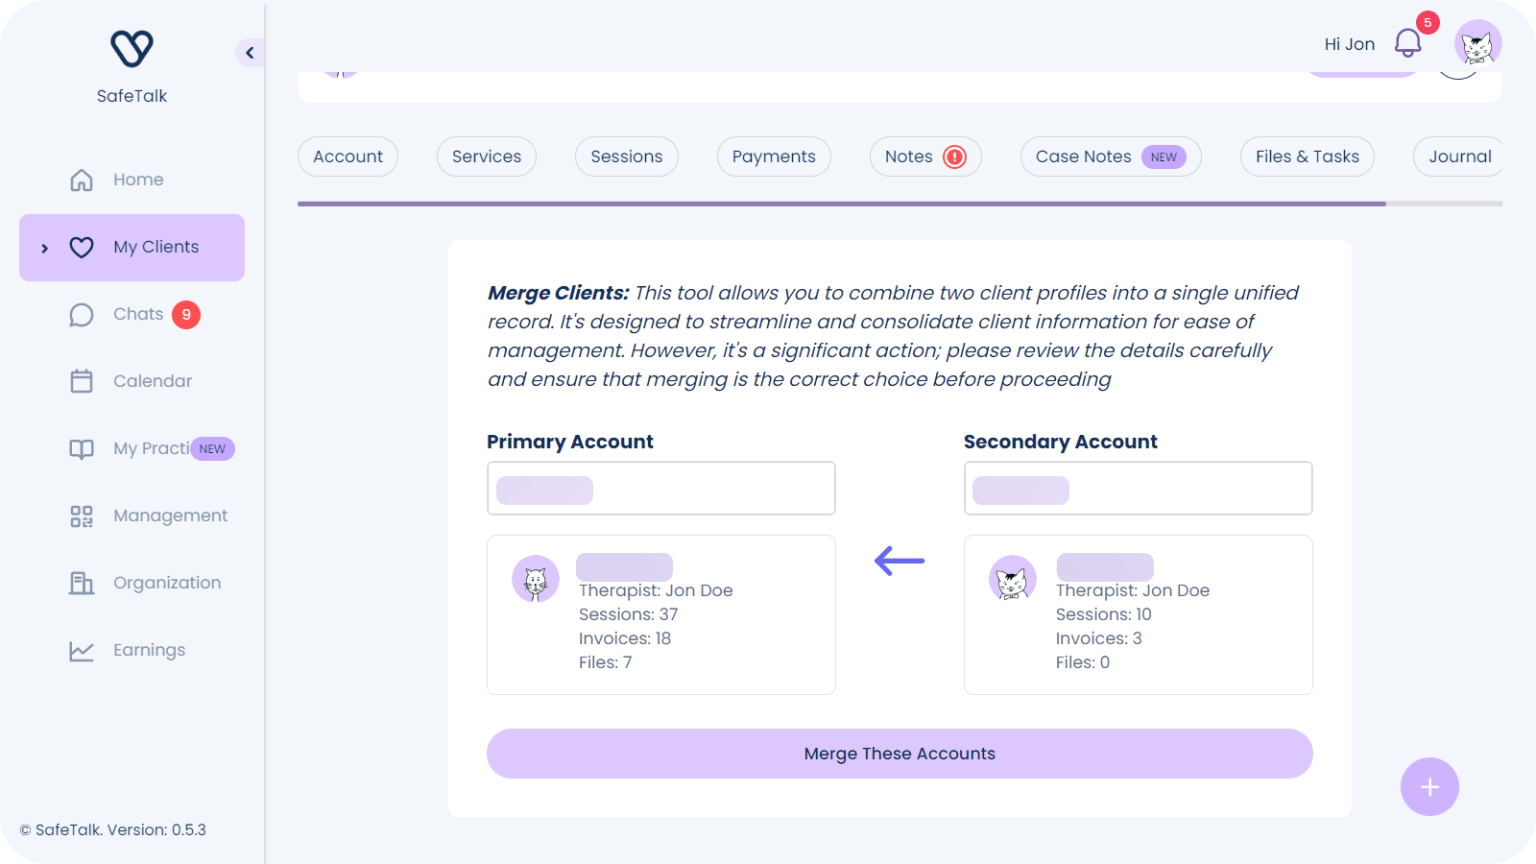1536x864 pixels.
Task: Open the user profile avatar
Action: tap(1477, 44)
